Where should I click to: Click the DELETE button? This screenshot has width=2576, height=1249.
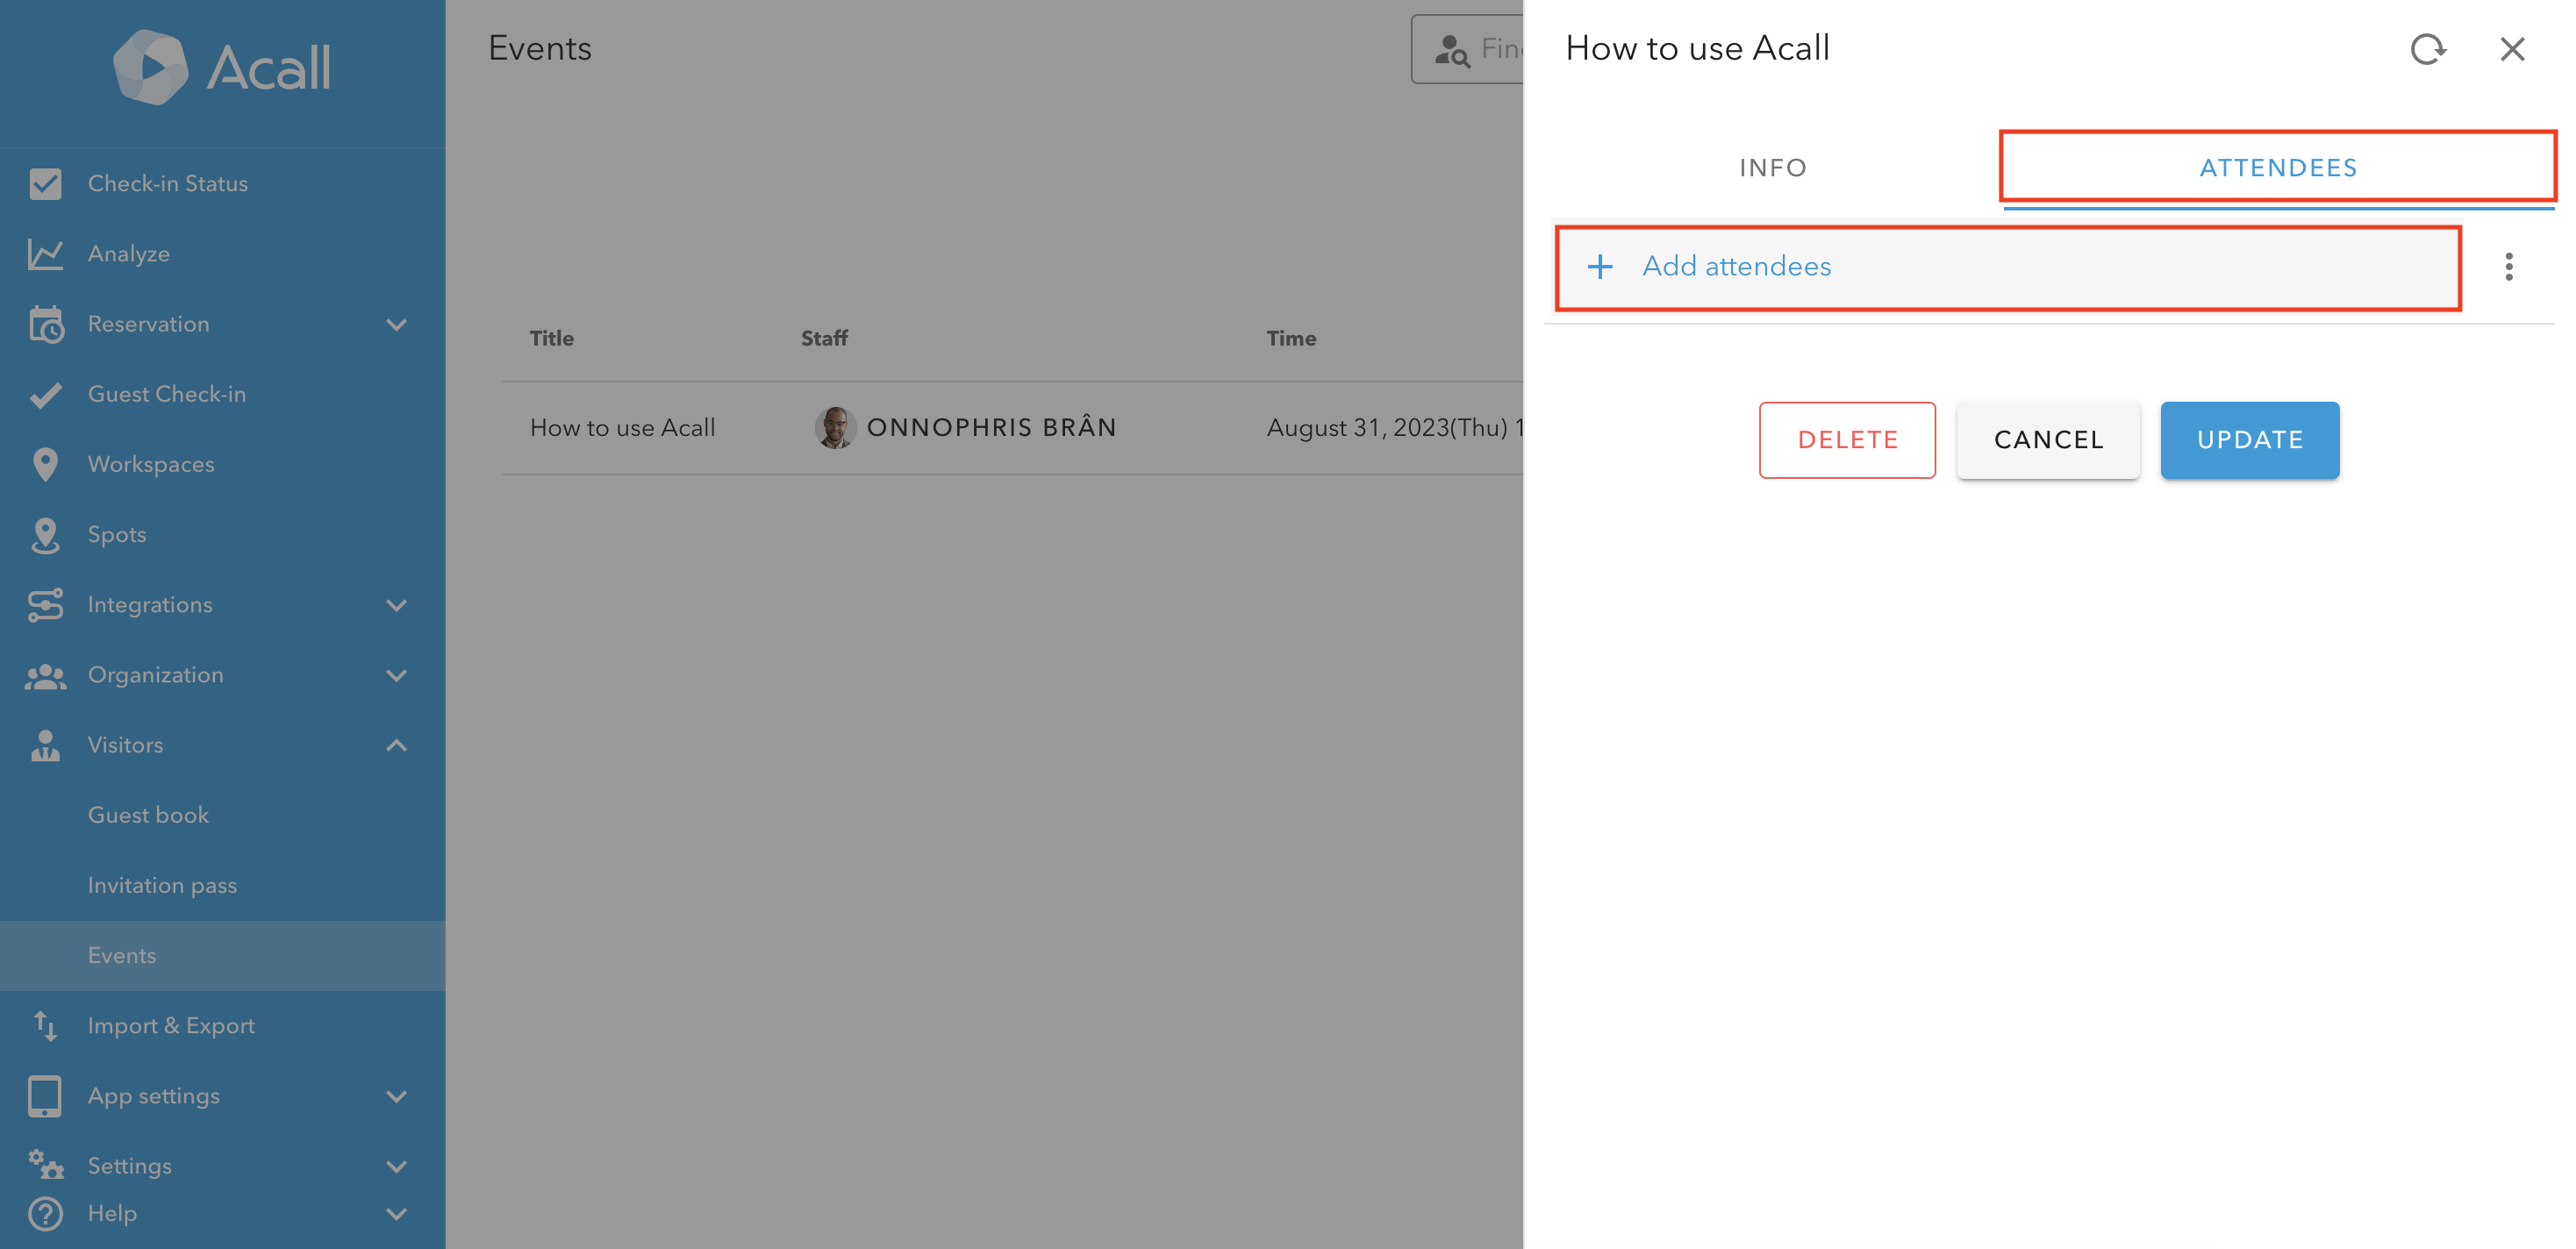[1846, 440]
